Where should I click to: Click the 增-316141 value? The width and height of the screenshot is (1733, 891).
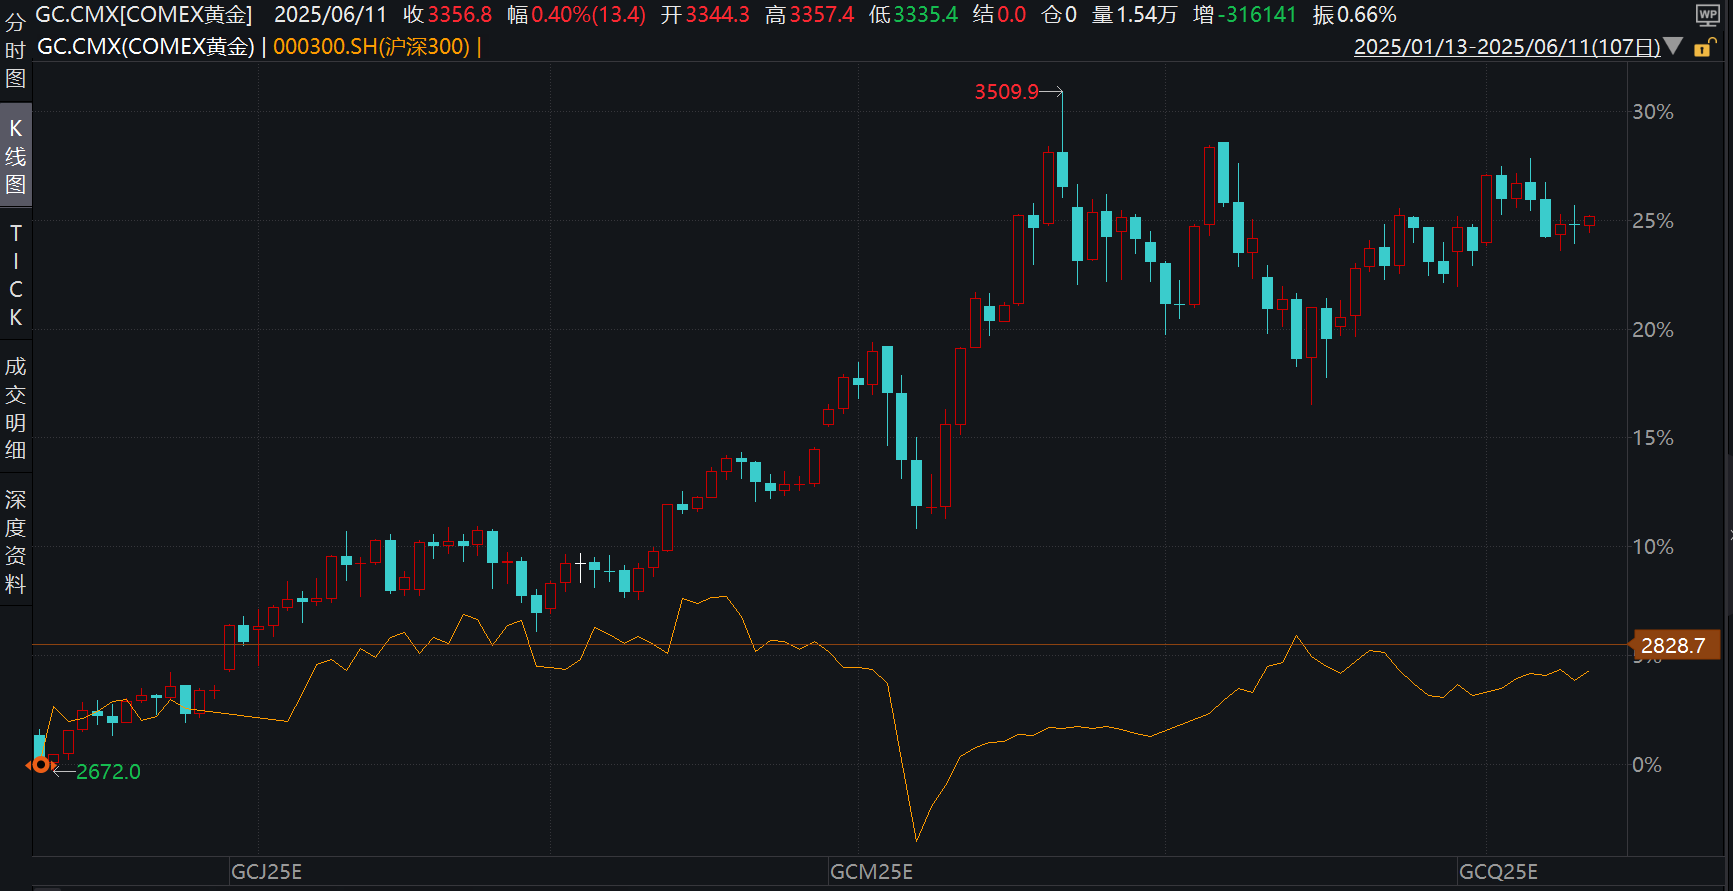click(x=1245, y=15)
